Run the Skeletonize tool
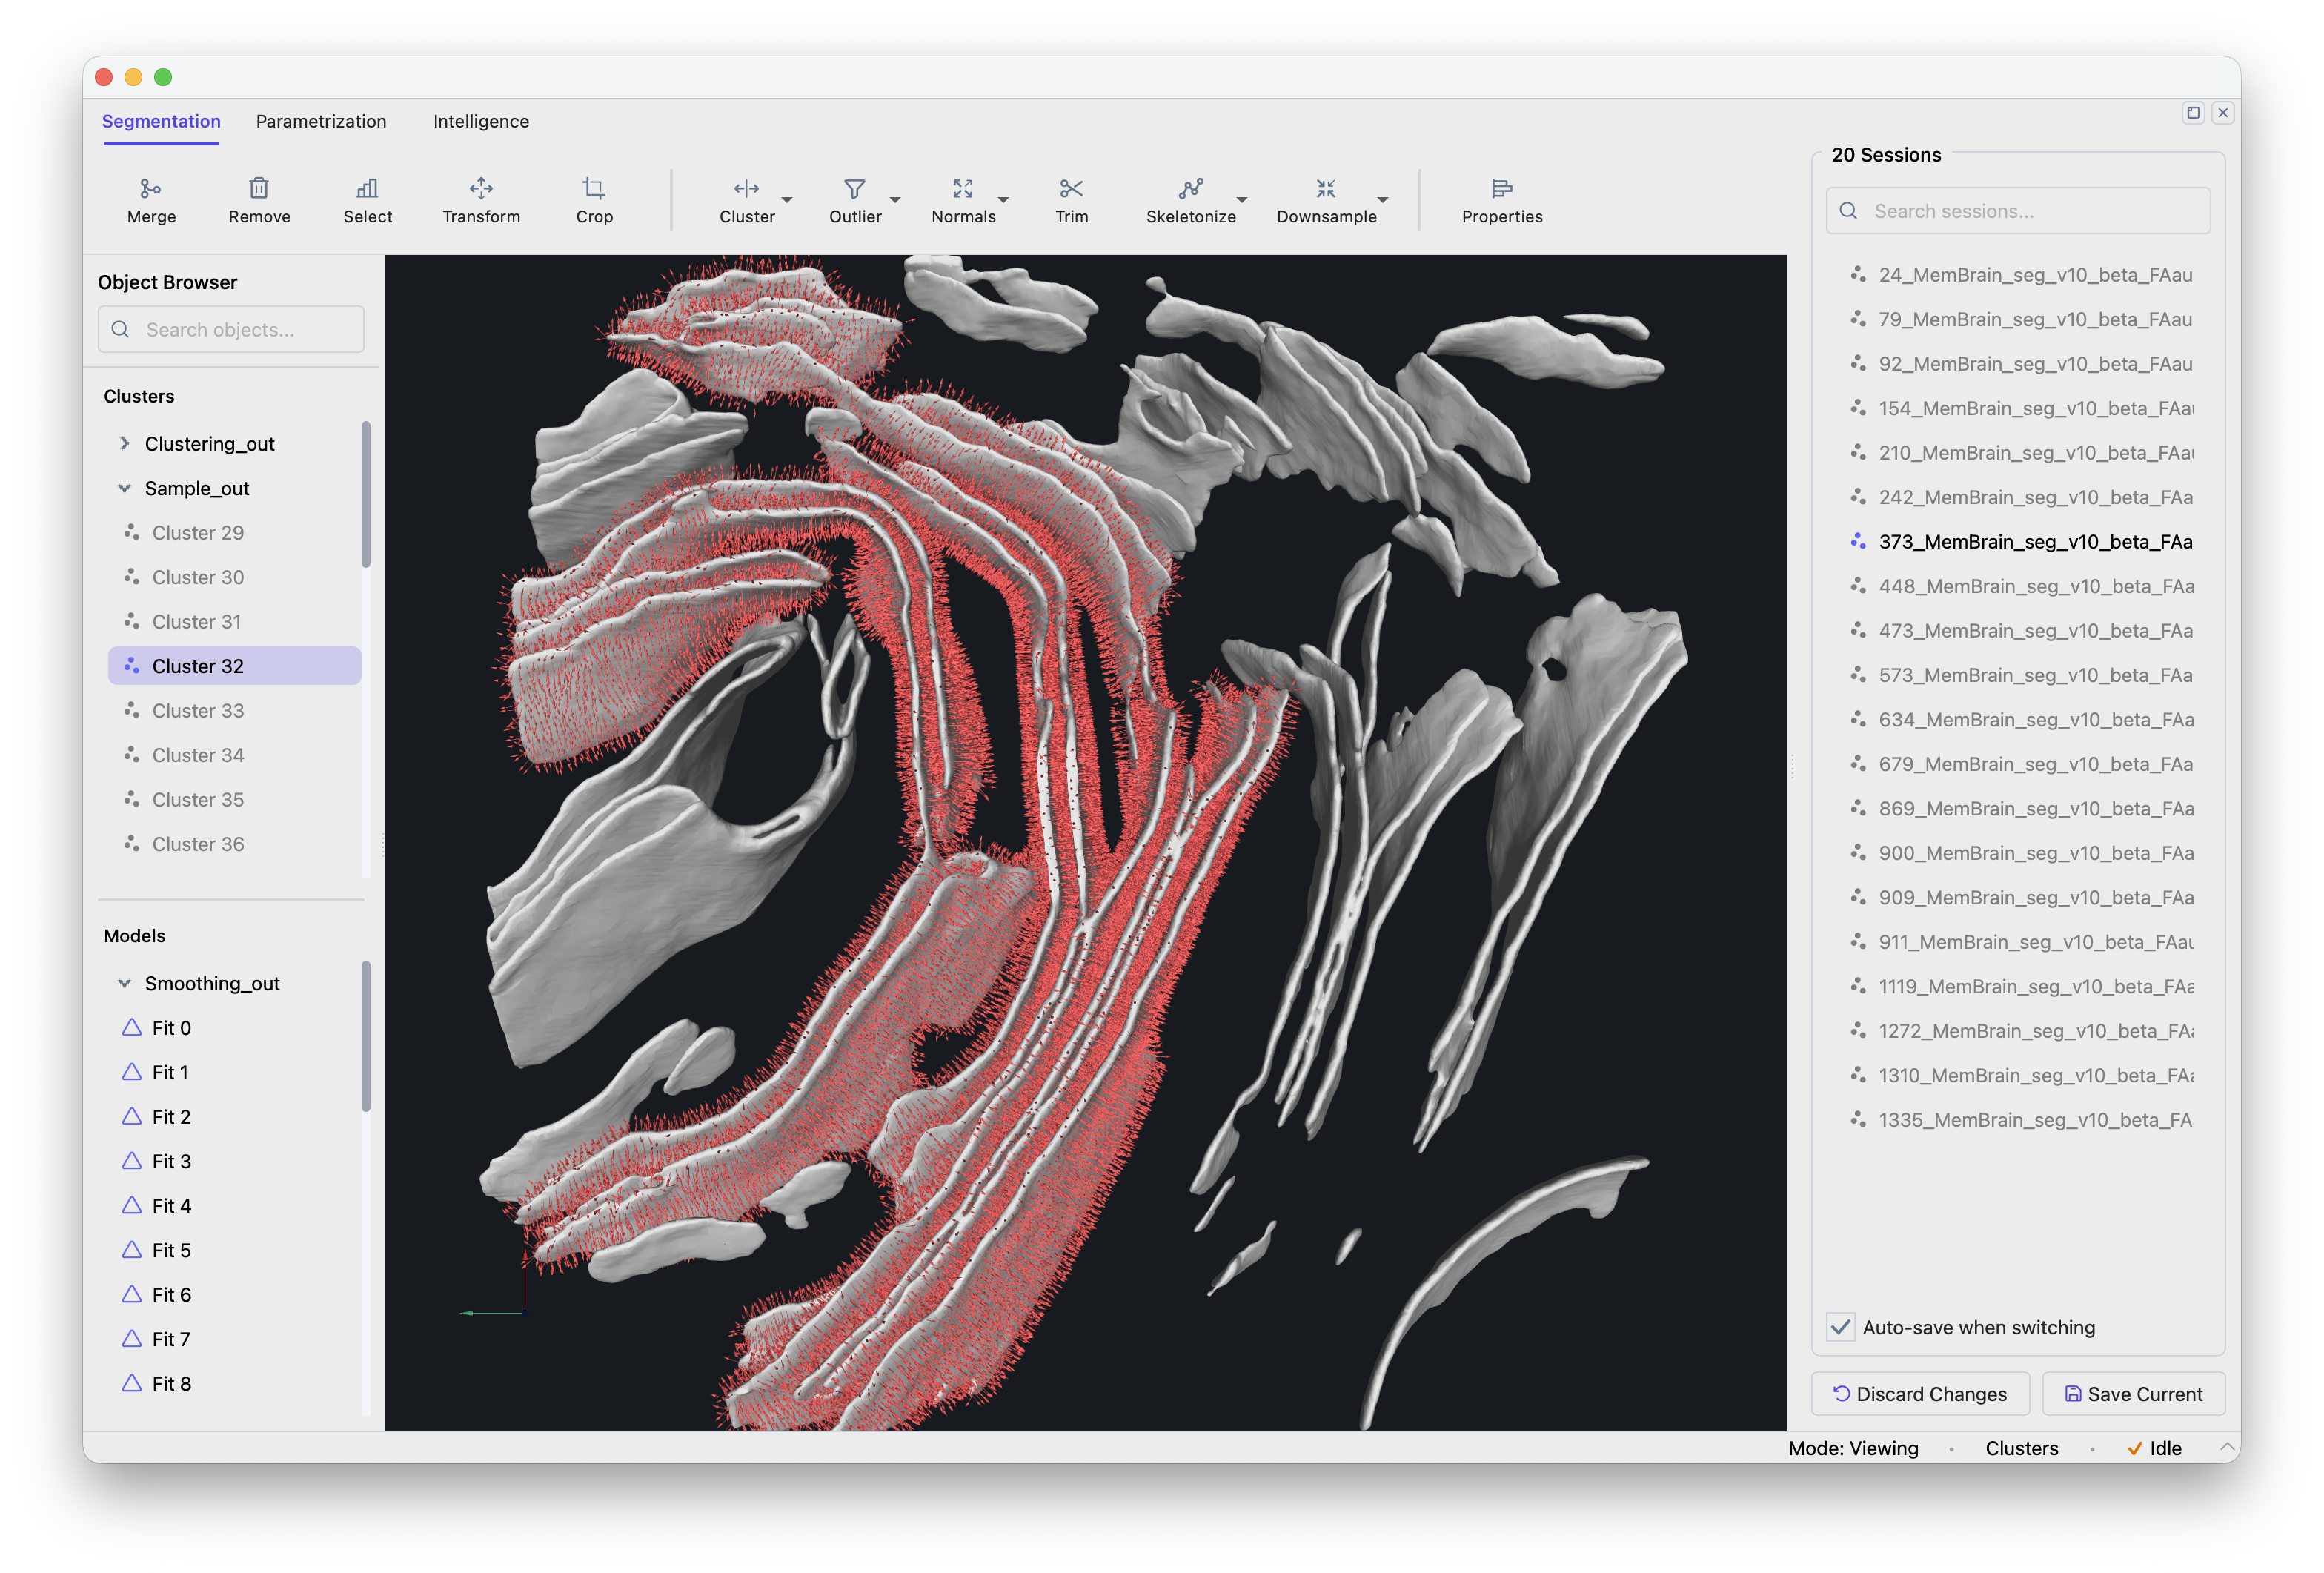This screenshot has width=2324, height=1573. pyautogui.click(x=1190, y=189)
